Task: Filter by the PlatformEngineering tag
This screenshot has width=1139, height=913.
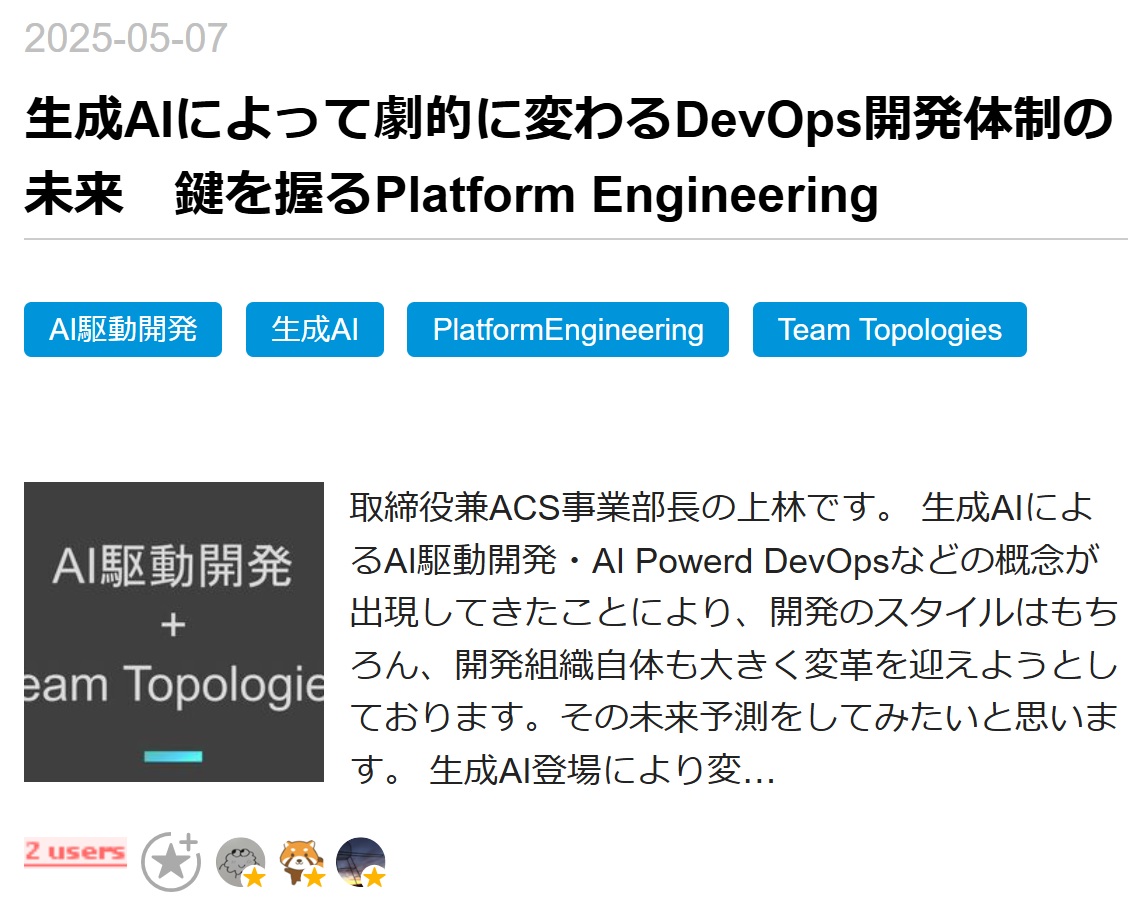Action: (568, 330)
